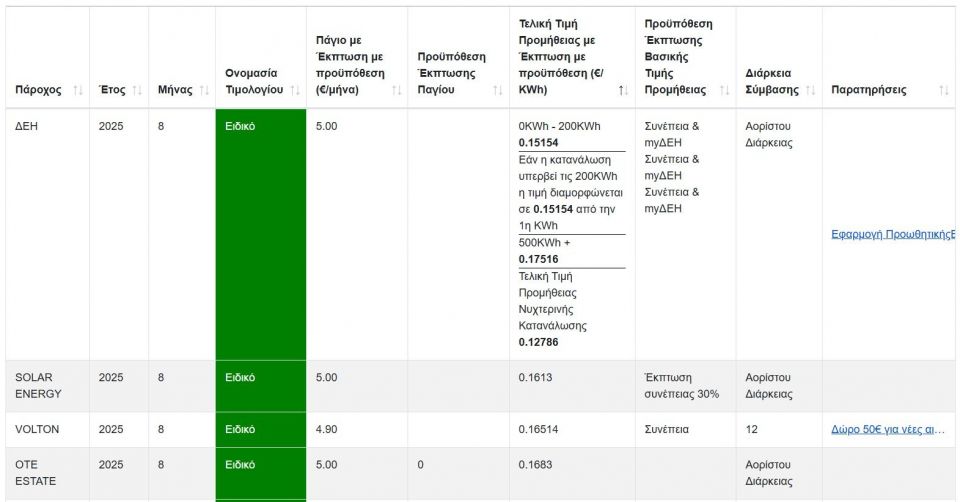This screenshot has height=502, width=960.
Task: Click the green Ειδικό cell in ΔΕΗ row
Action: coord(260,235)
